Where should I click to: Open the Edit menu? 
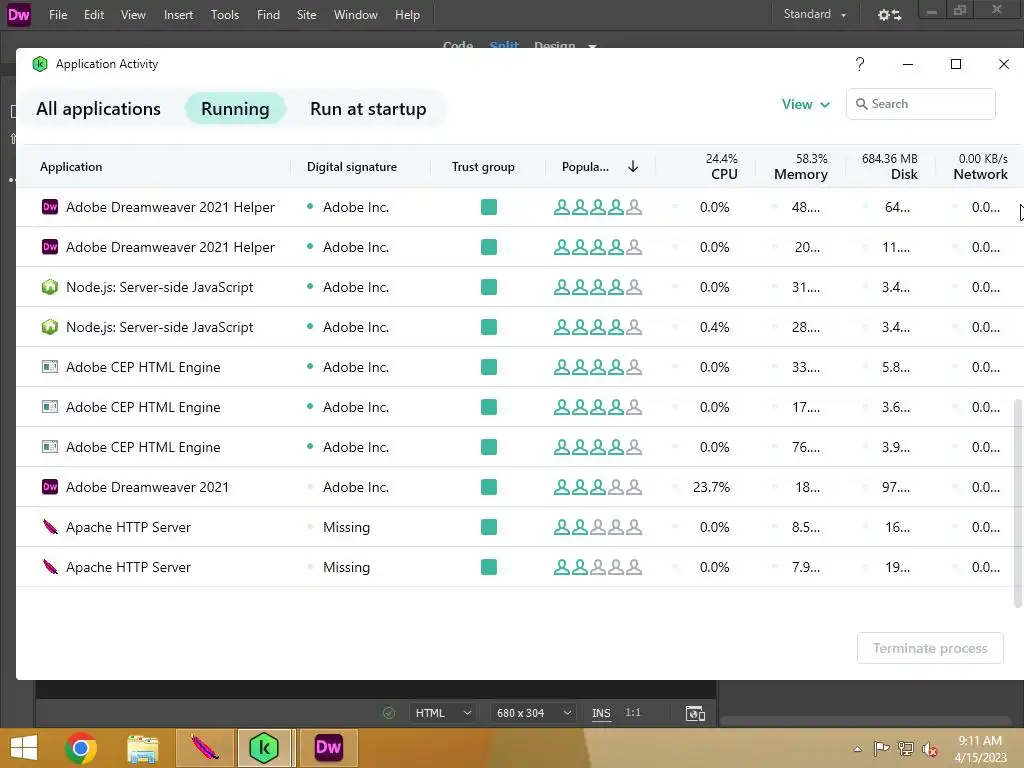tap(93, 14)
